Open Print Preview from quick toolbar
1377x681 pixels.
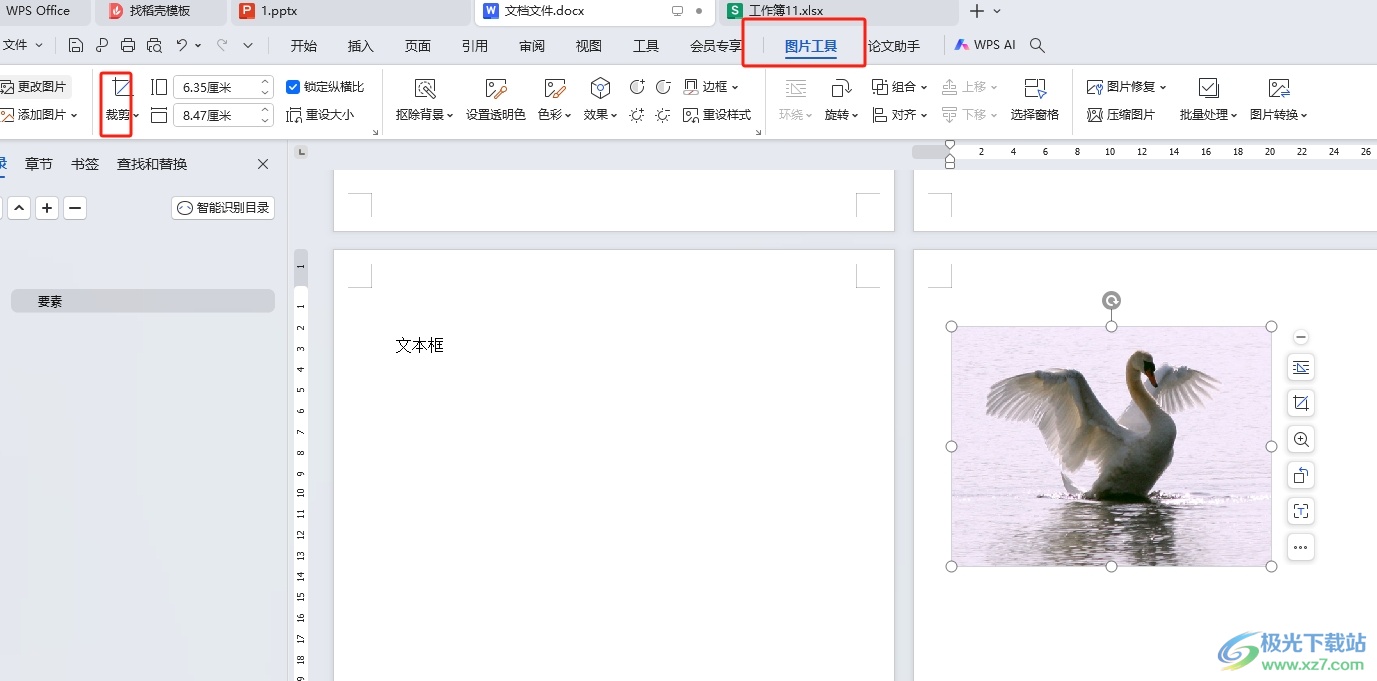click(x=154, y=45)
